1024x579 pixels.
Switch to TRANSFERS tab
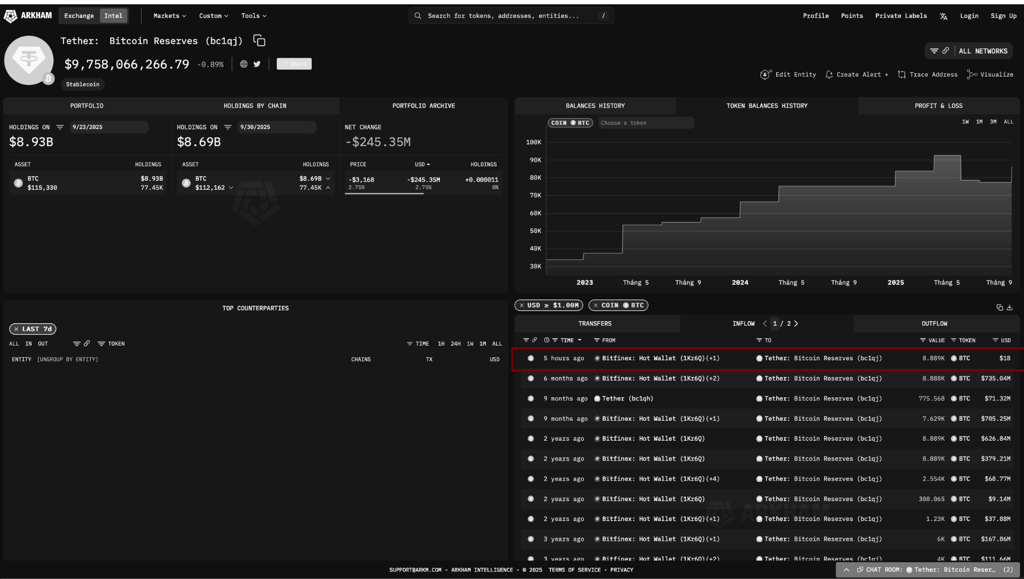[595, 324]
